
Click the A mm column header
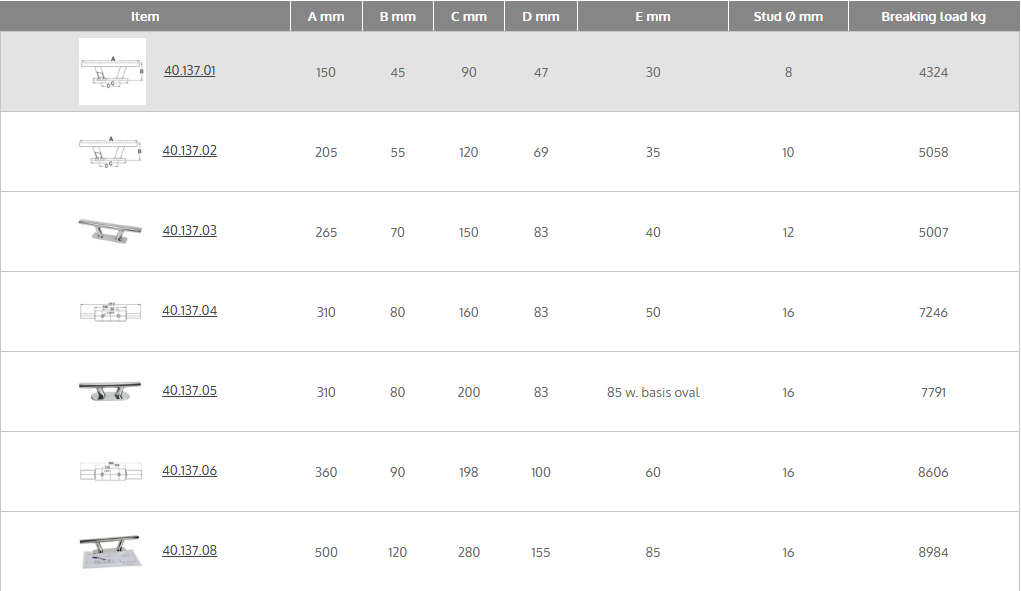(x=326, y=17)
